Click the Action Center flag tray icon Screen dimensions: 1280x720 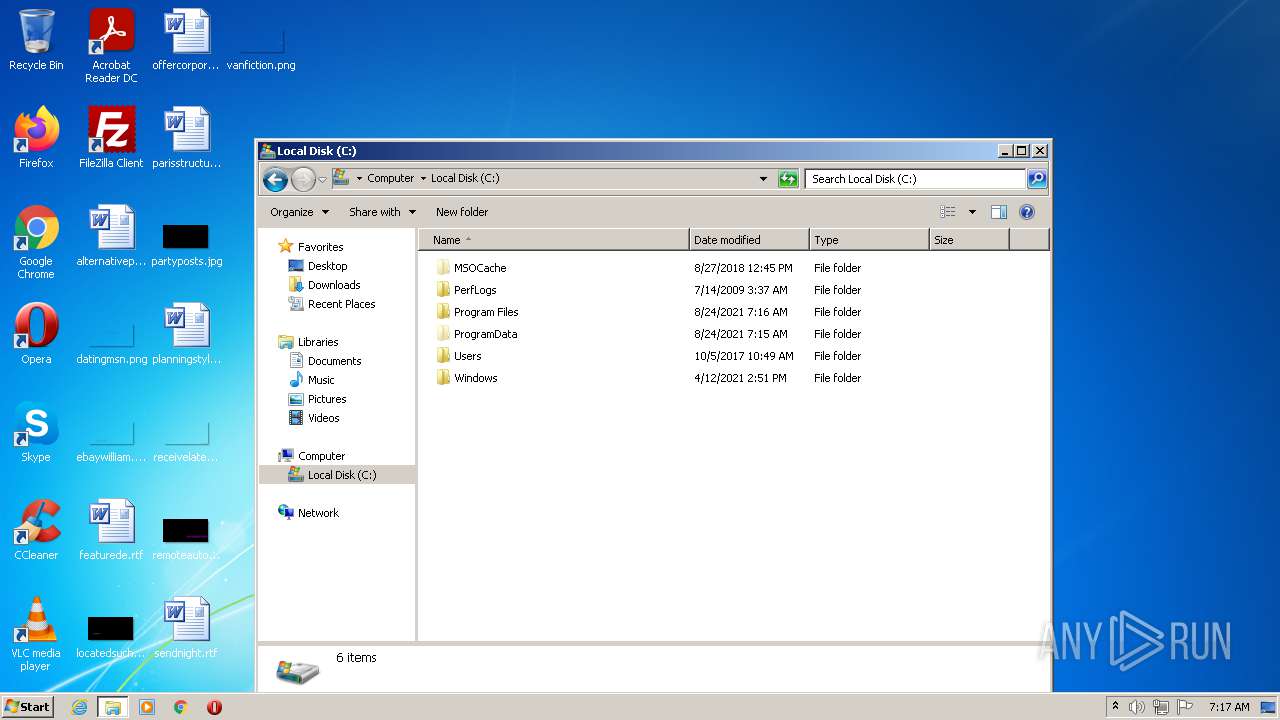pyautogui.click(x=1185, y=707)
